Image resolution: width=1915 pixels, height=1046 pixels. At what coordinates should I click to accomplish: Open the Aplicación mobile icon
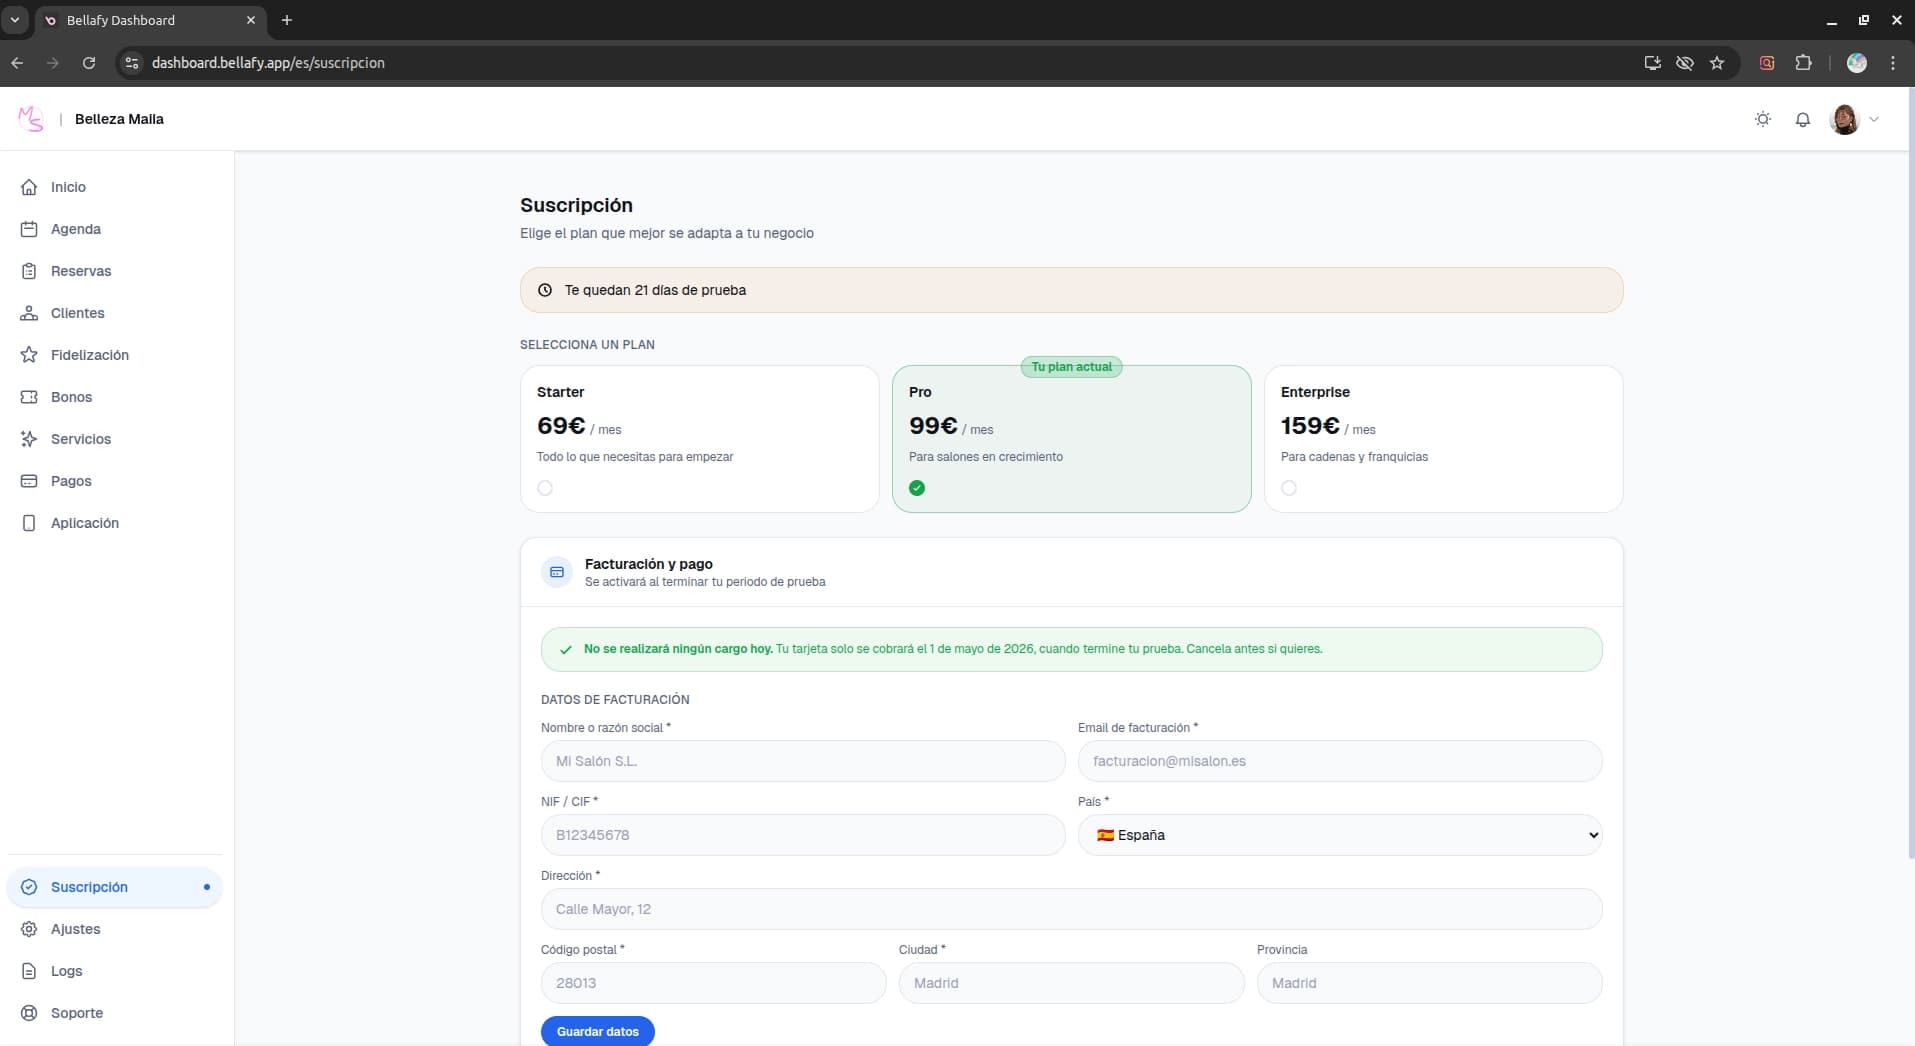point(28,523)
